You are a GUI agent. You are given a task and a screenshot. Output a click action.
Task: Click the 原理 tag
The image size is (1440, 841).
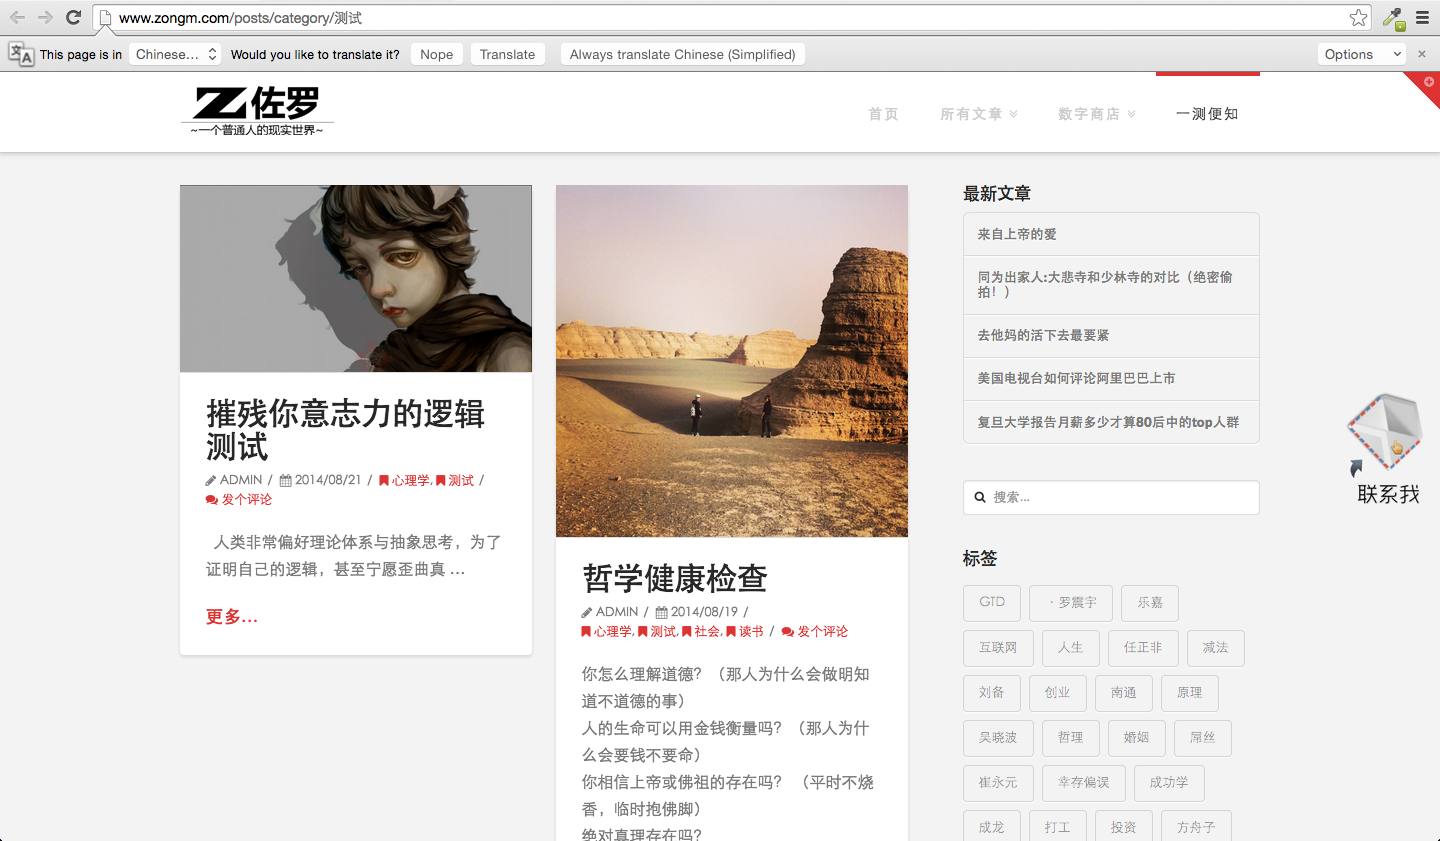tap(1190, 692)
